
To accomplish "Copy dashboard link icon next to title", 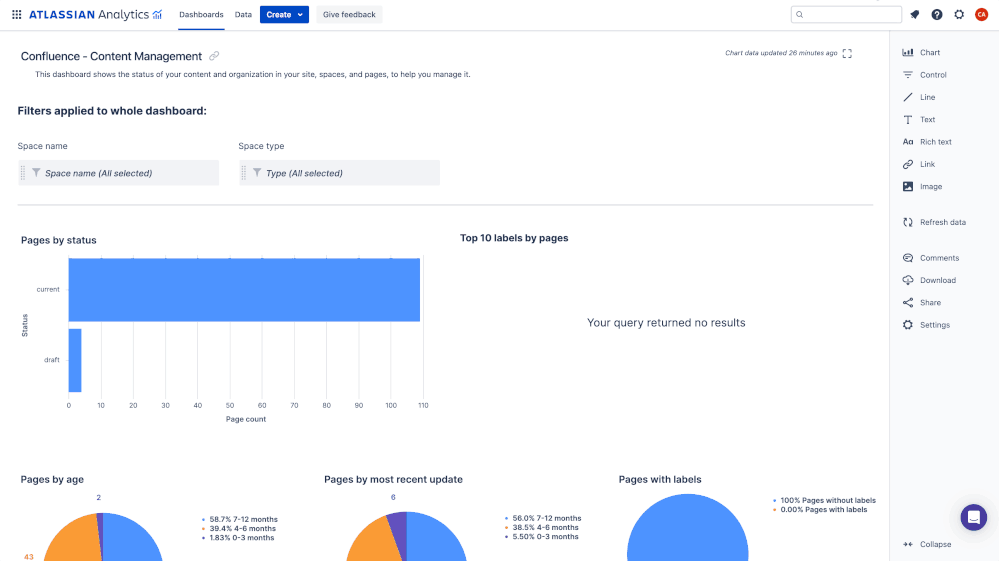I will click(214, 56).
